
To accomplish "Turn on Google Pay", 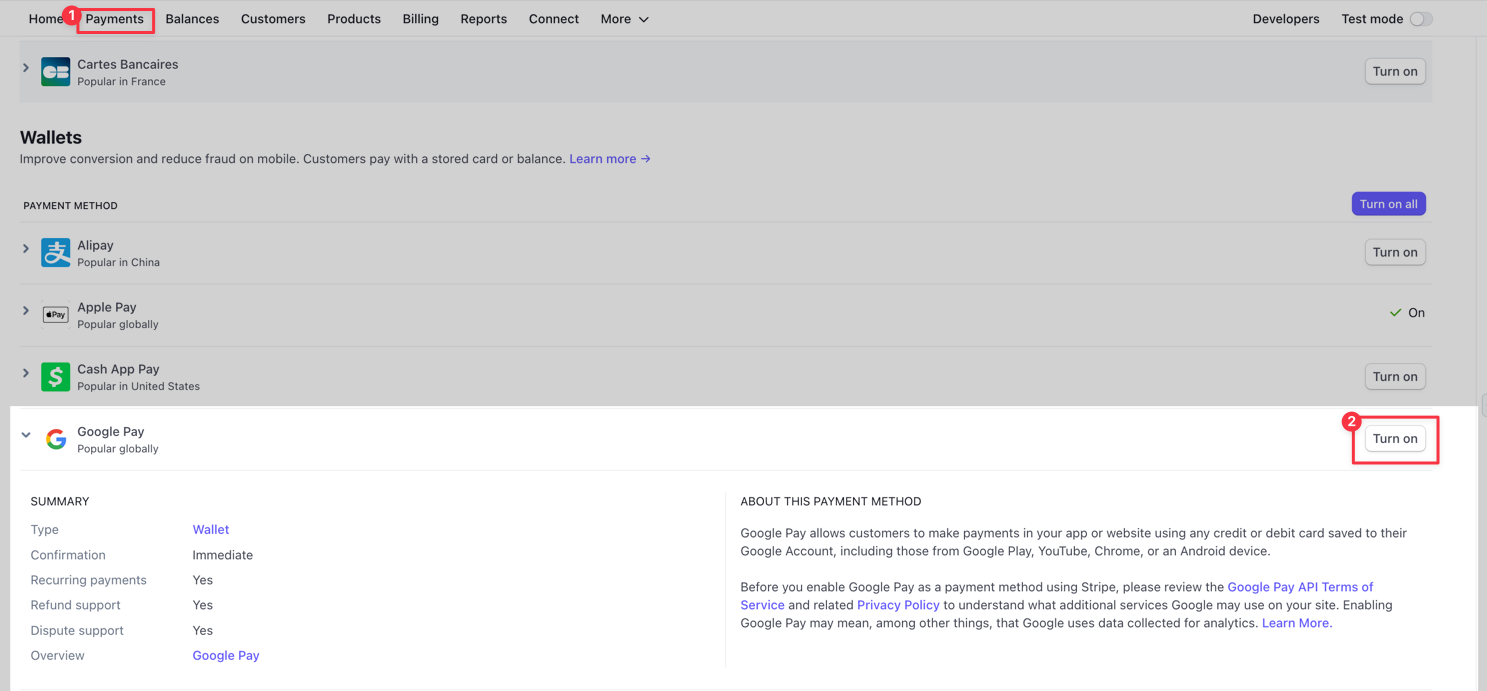I will click(x=1394, y=439).
